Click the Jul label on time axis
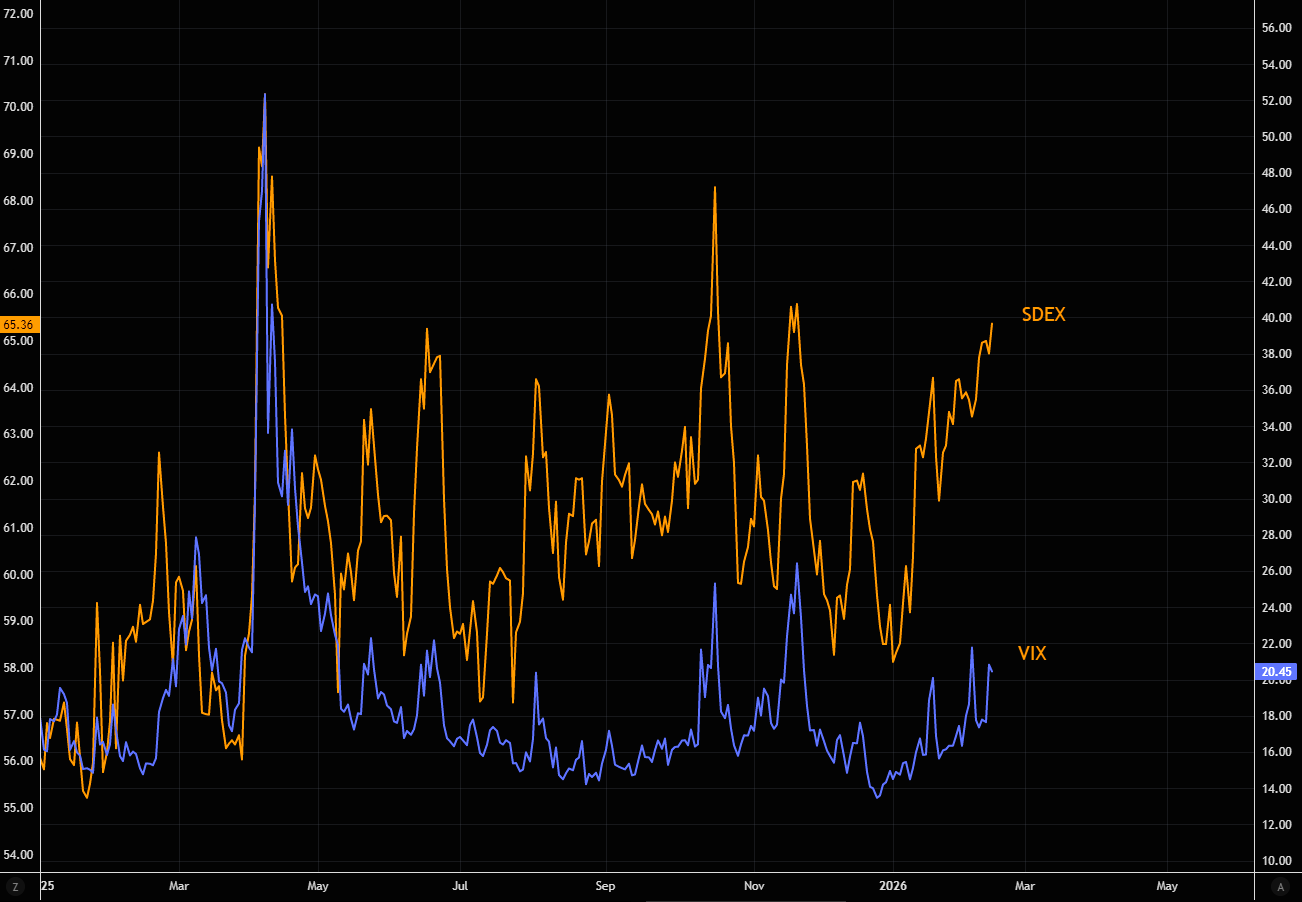Screen dimensions: 1302x902 [x=460, y=886]
